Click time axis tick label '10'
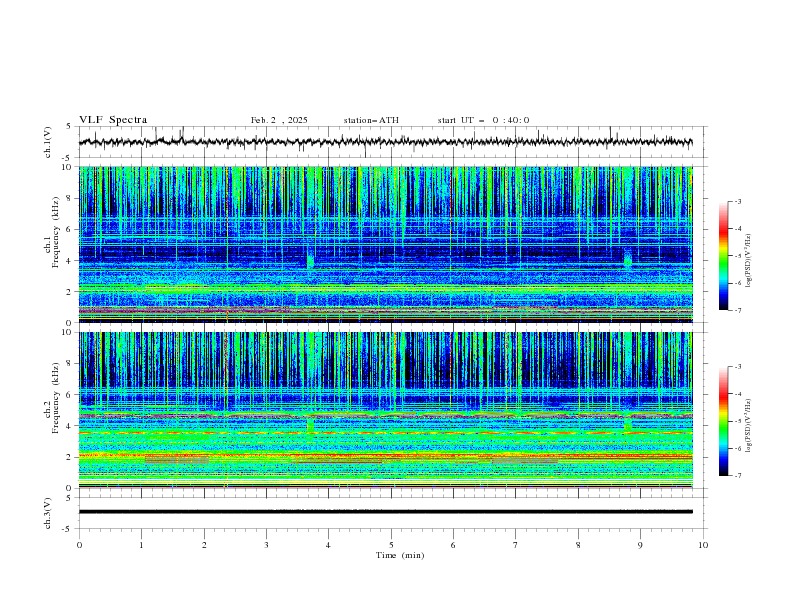The height and width of the screenshot is (612, 792). (x=703, y=545)
